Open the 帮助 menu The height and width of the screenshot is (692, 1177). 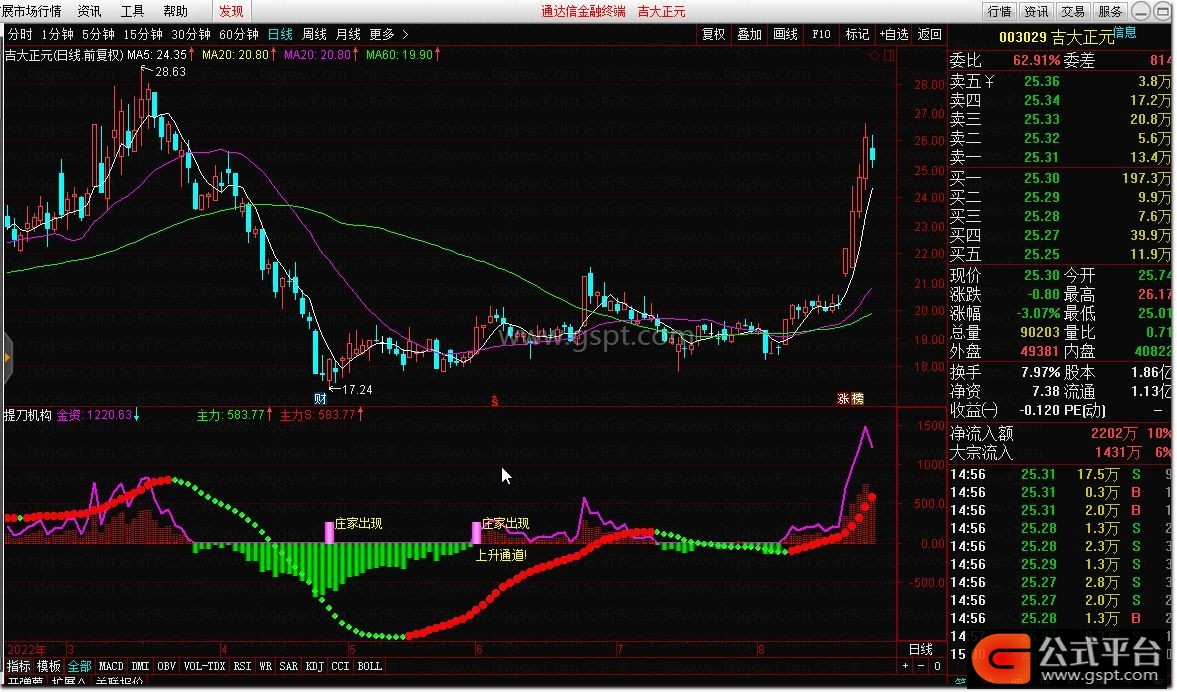click(175, 11)
